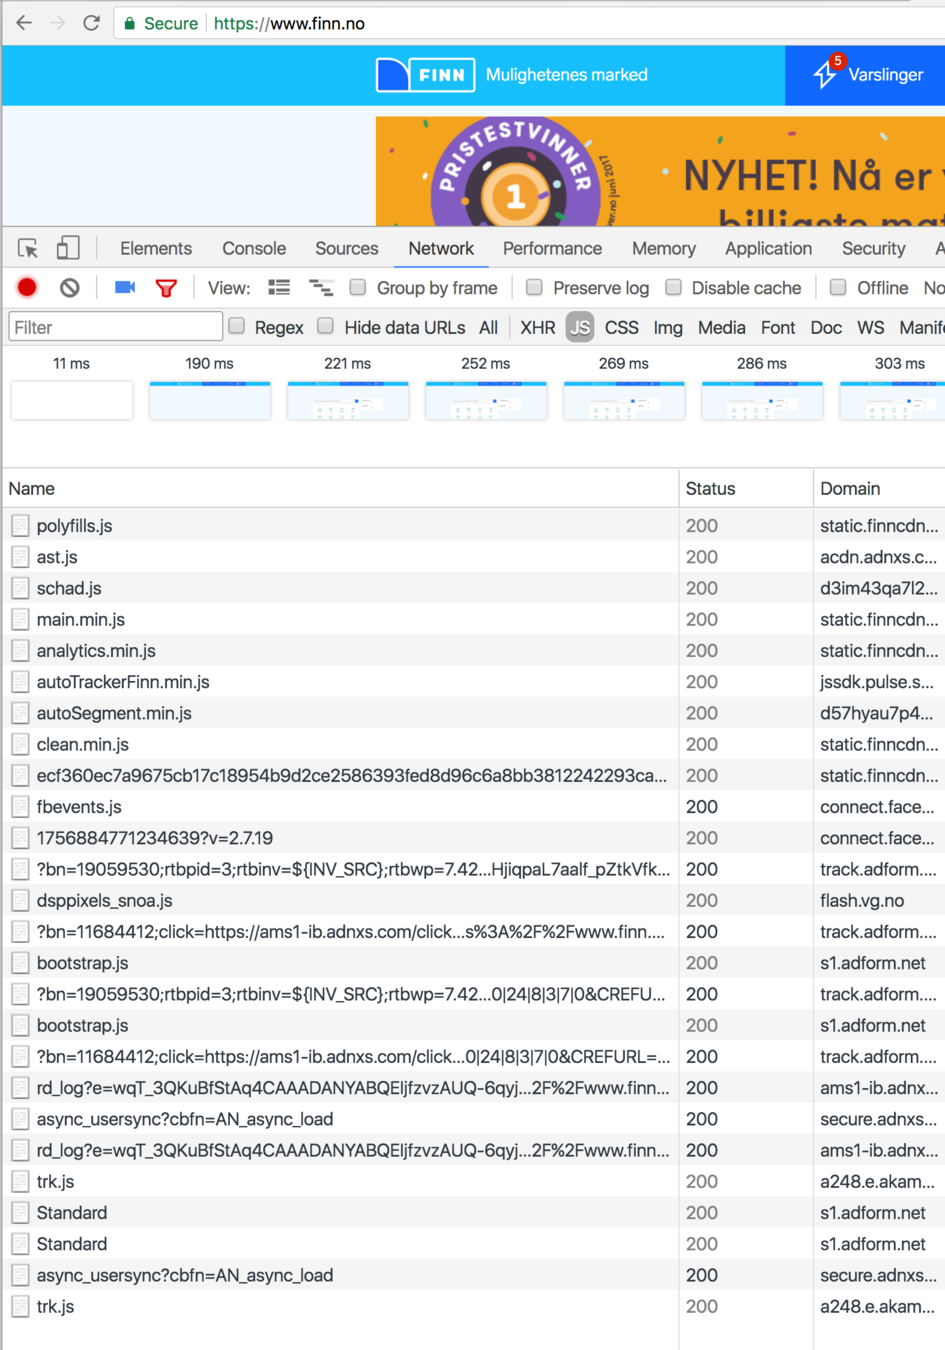Viewport: 945px width, 1350px height.
Task: Go back with the browser back arrow
Action: (24, 22)
